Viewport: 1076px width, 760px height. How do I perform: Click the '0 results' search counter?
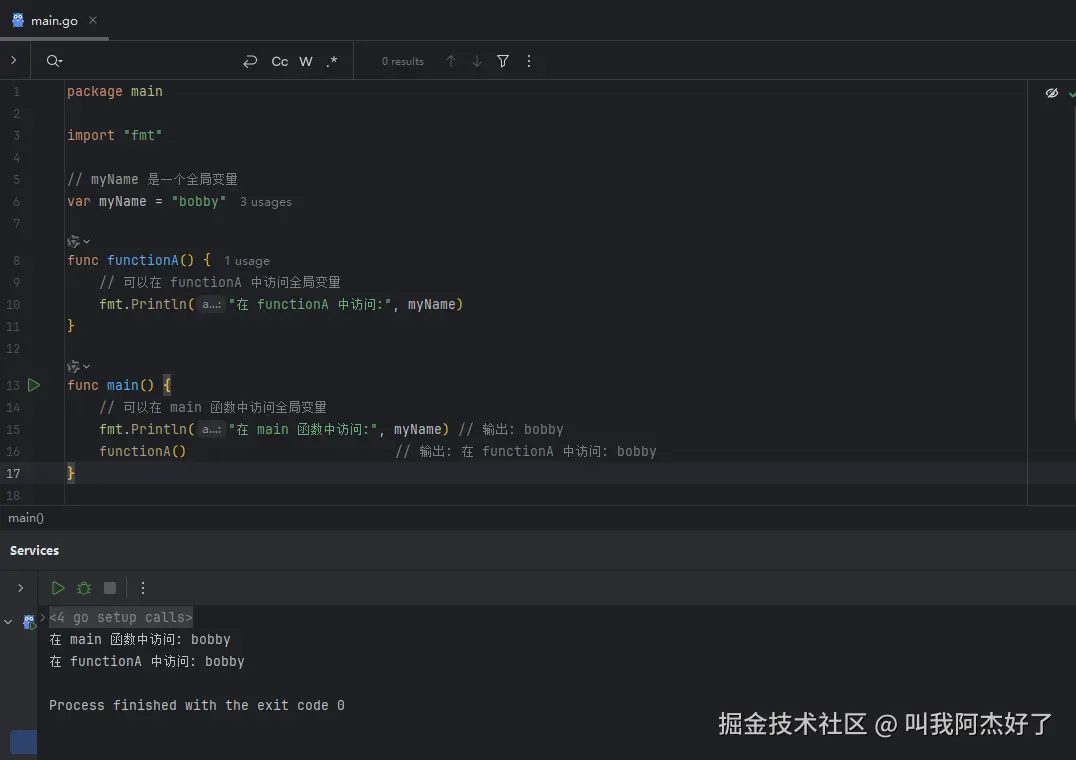pyautogui.click(x=403, y=61)
